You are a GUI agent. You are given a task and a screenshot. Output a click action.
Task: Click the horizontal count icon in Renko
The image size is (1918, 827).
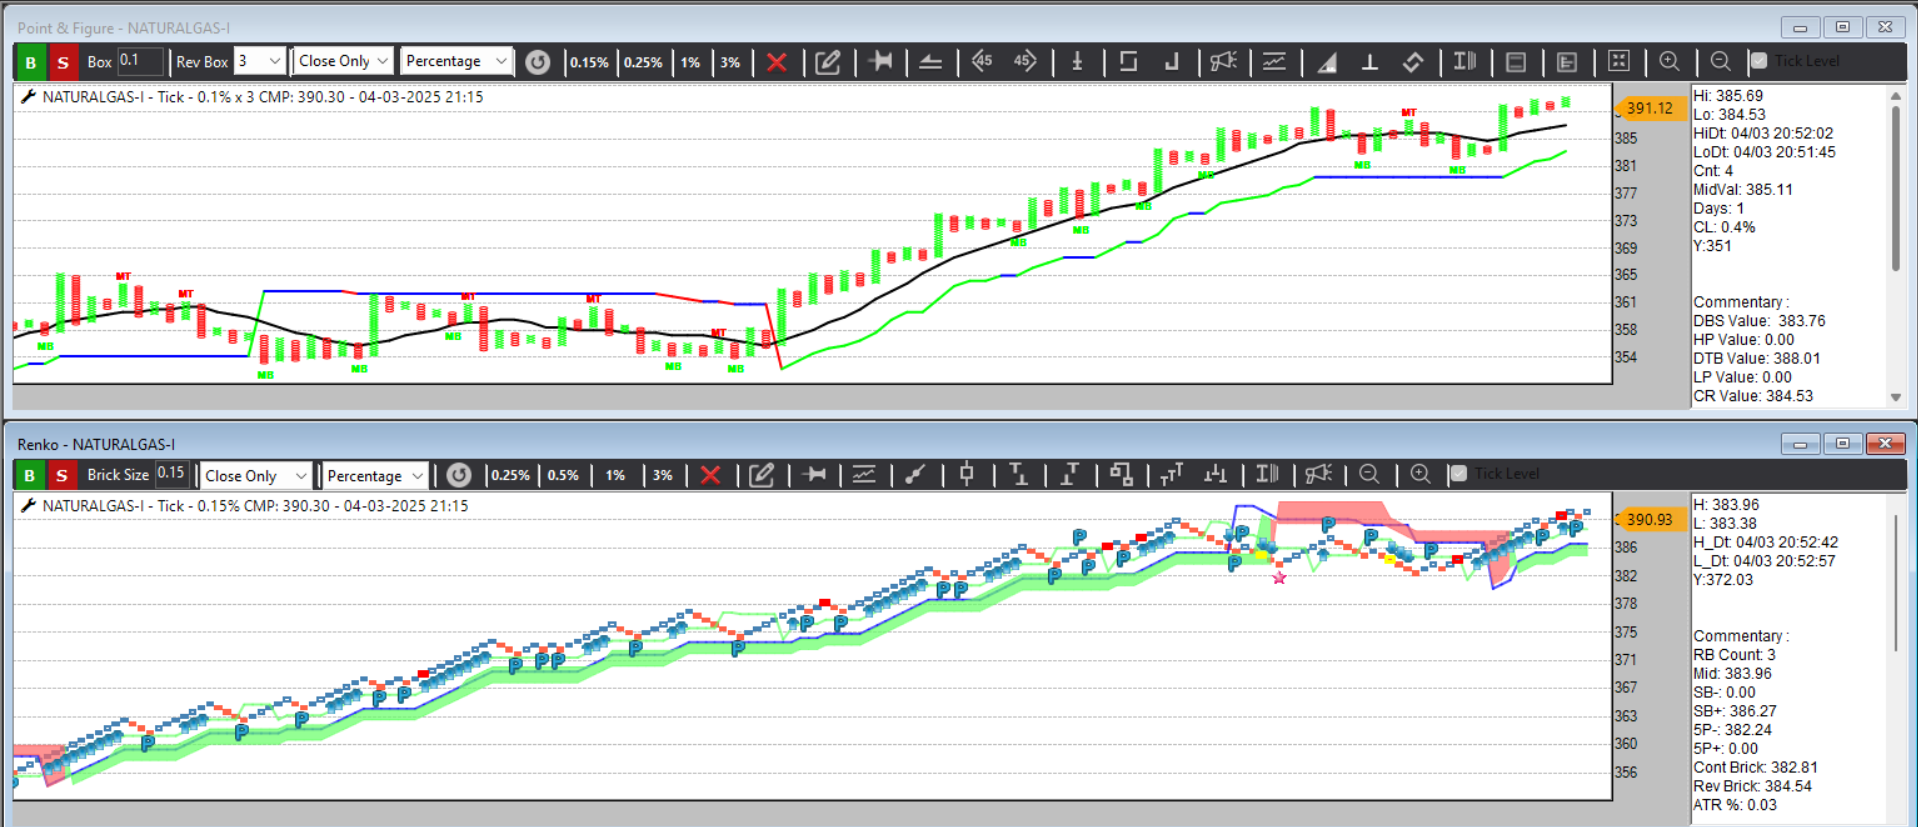pos(815,474)
